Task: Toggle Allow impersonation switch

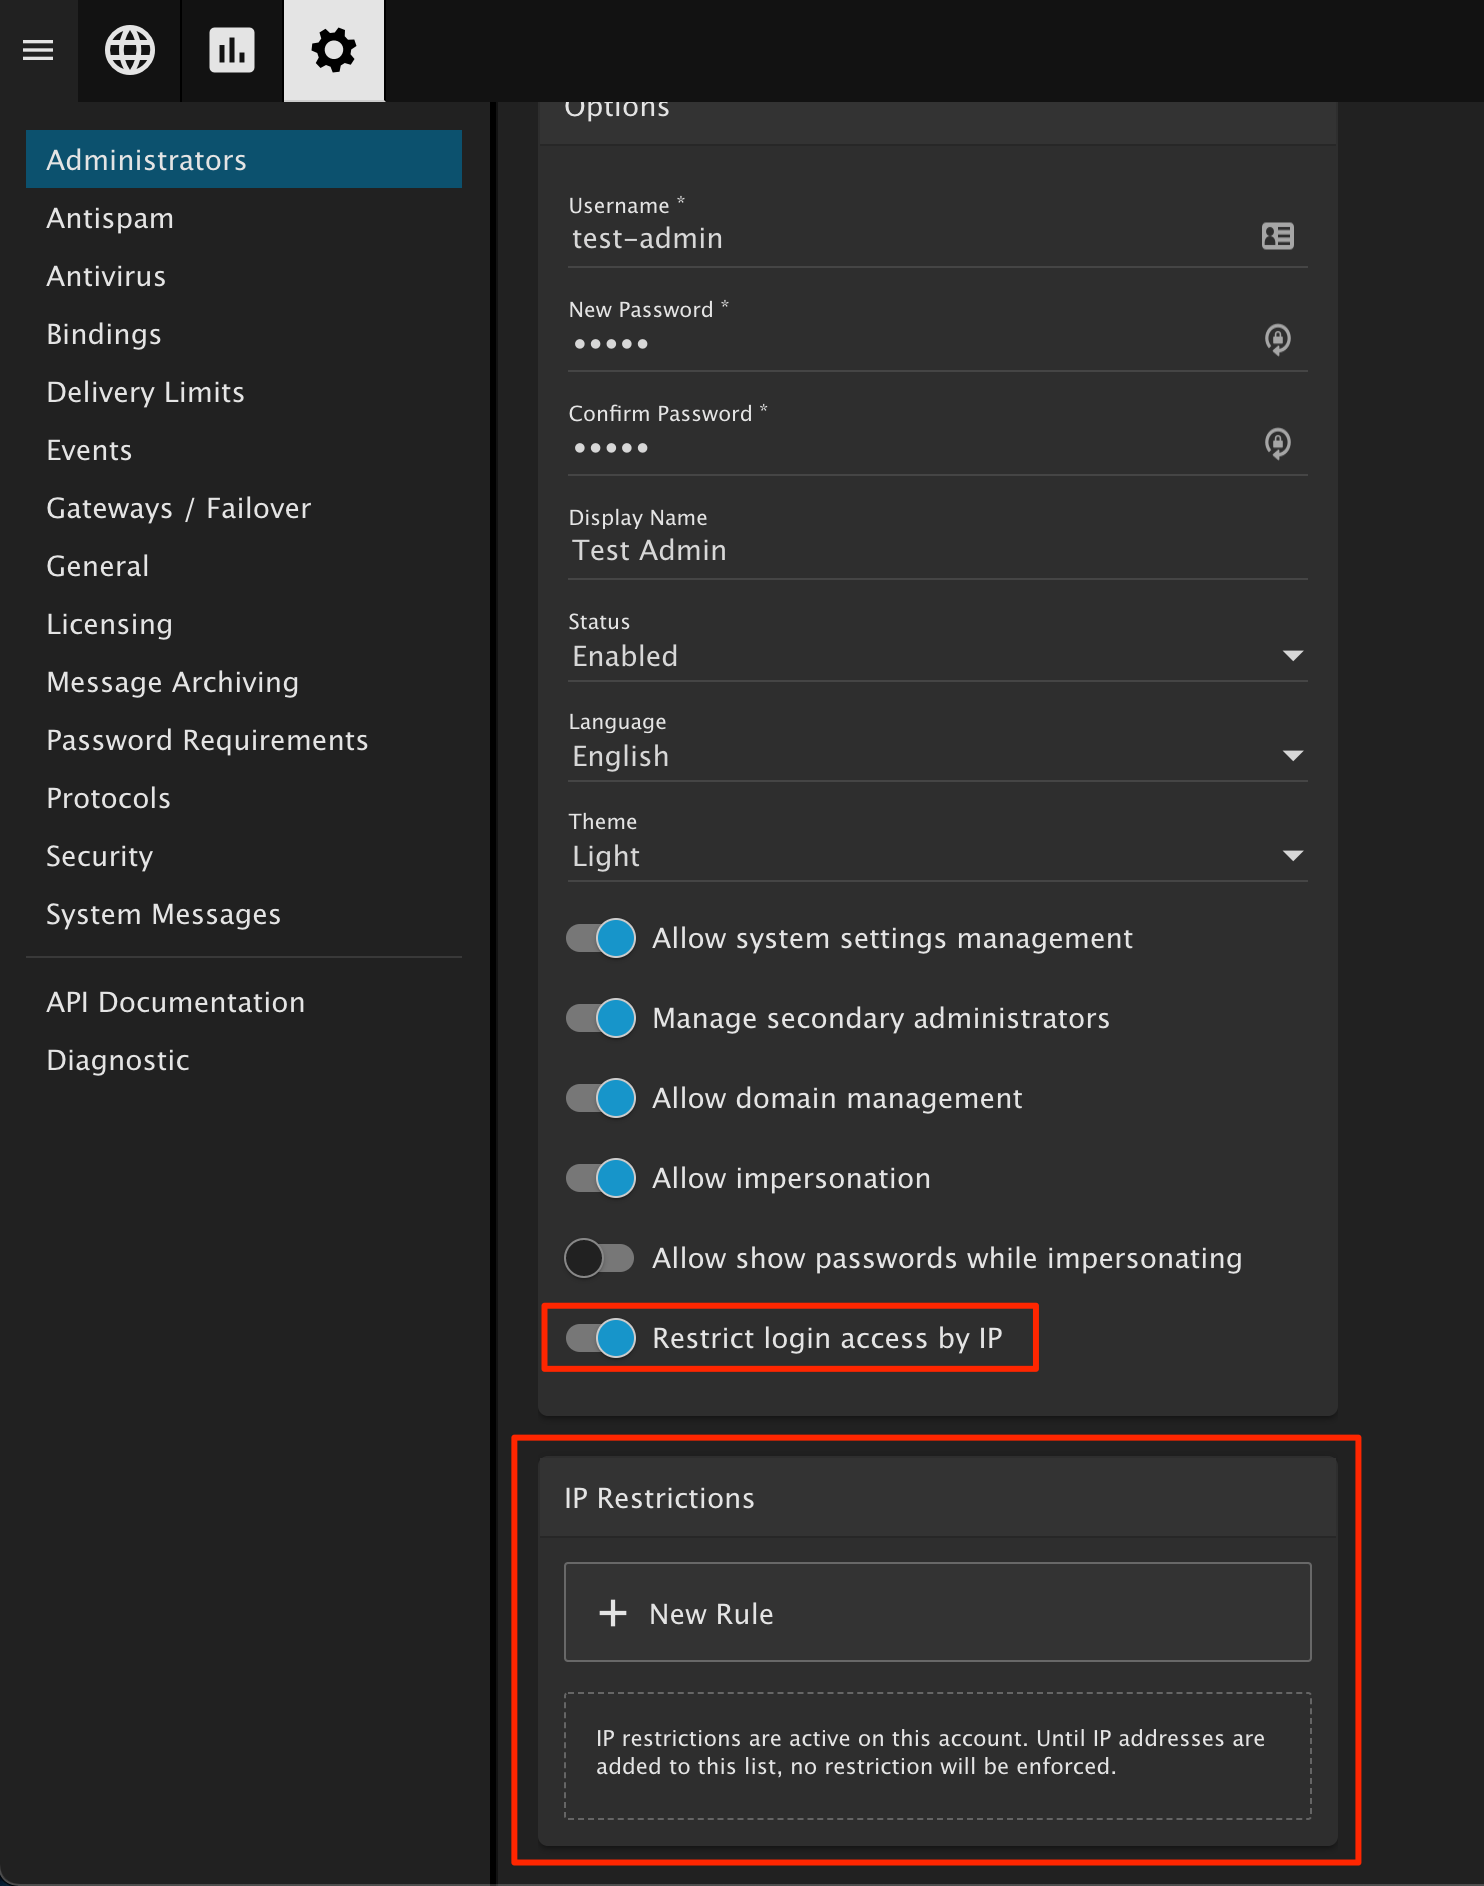Action: [601, 1178]
